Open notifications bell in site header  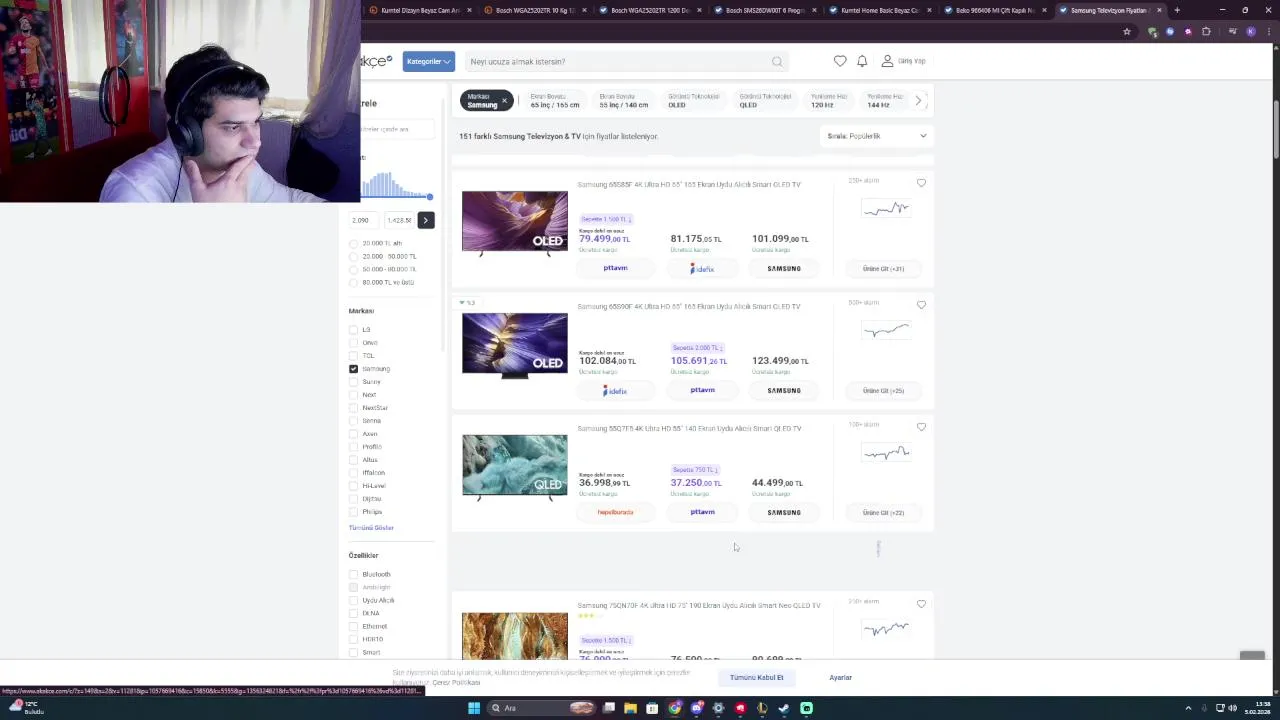862,61
